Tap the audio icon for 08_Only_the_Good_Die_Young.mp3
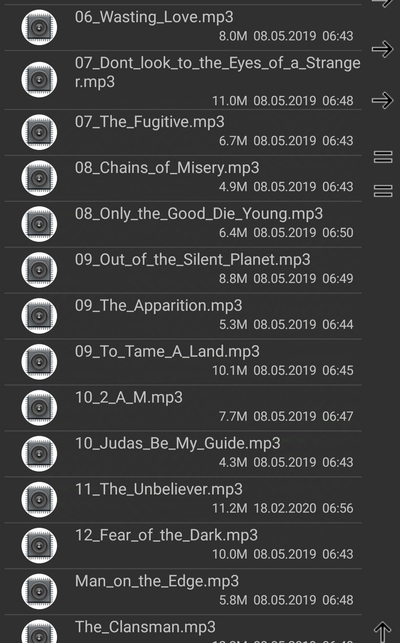The height and width of the screenshot is (643, 400). pos(39,224)
